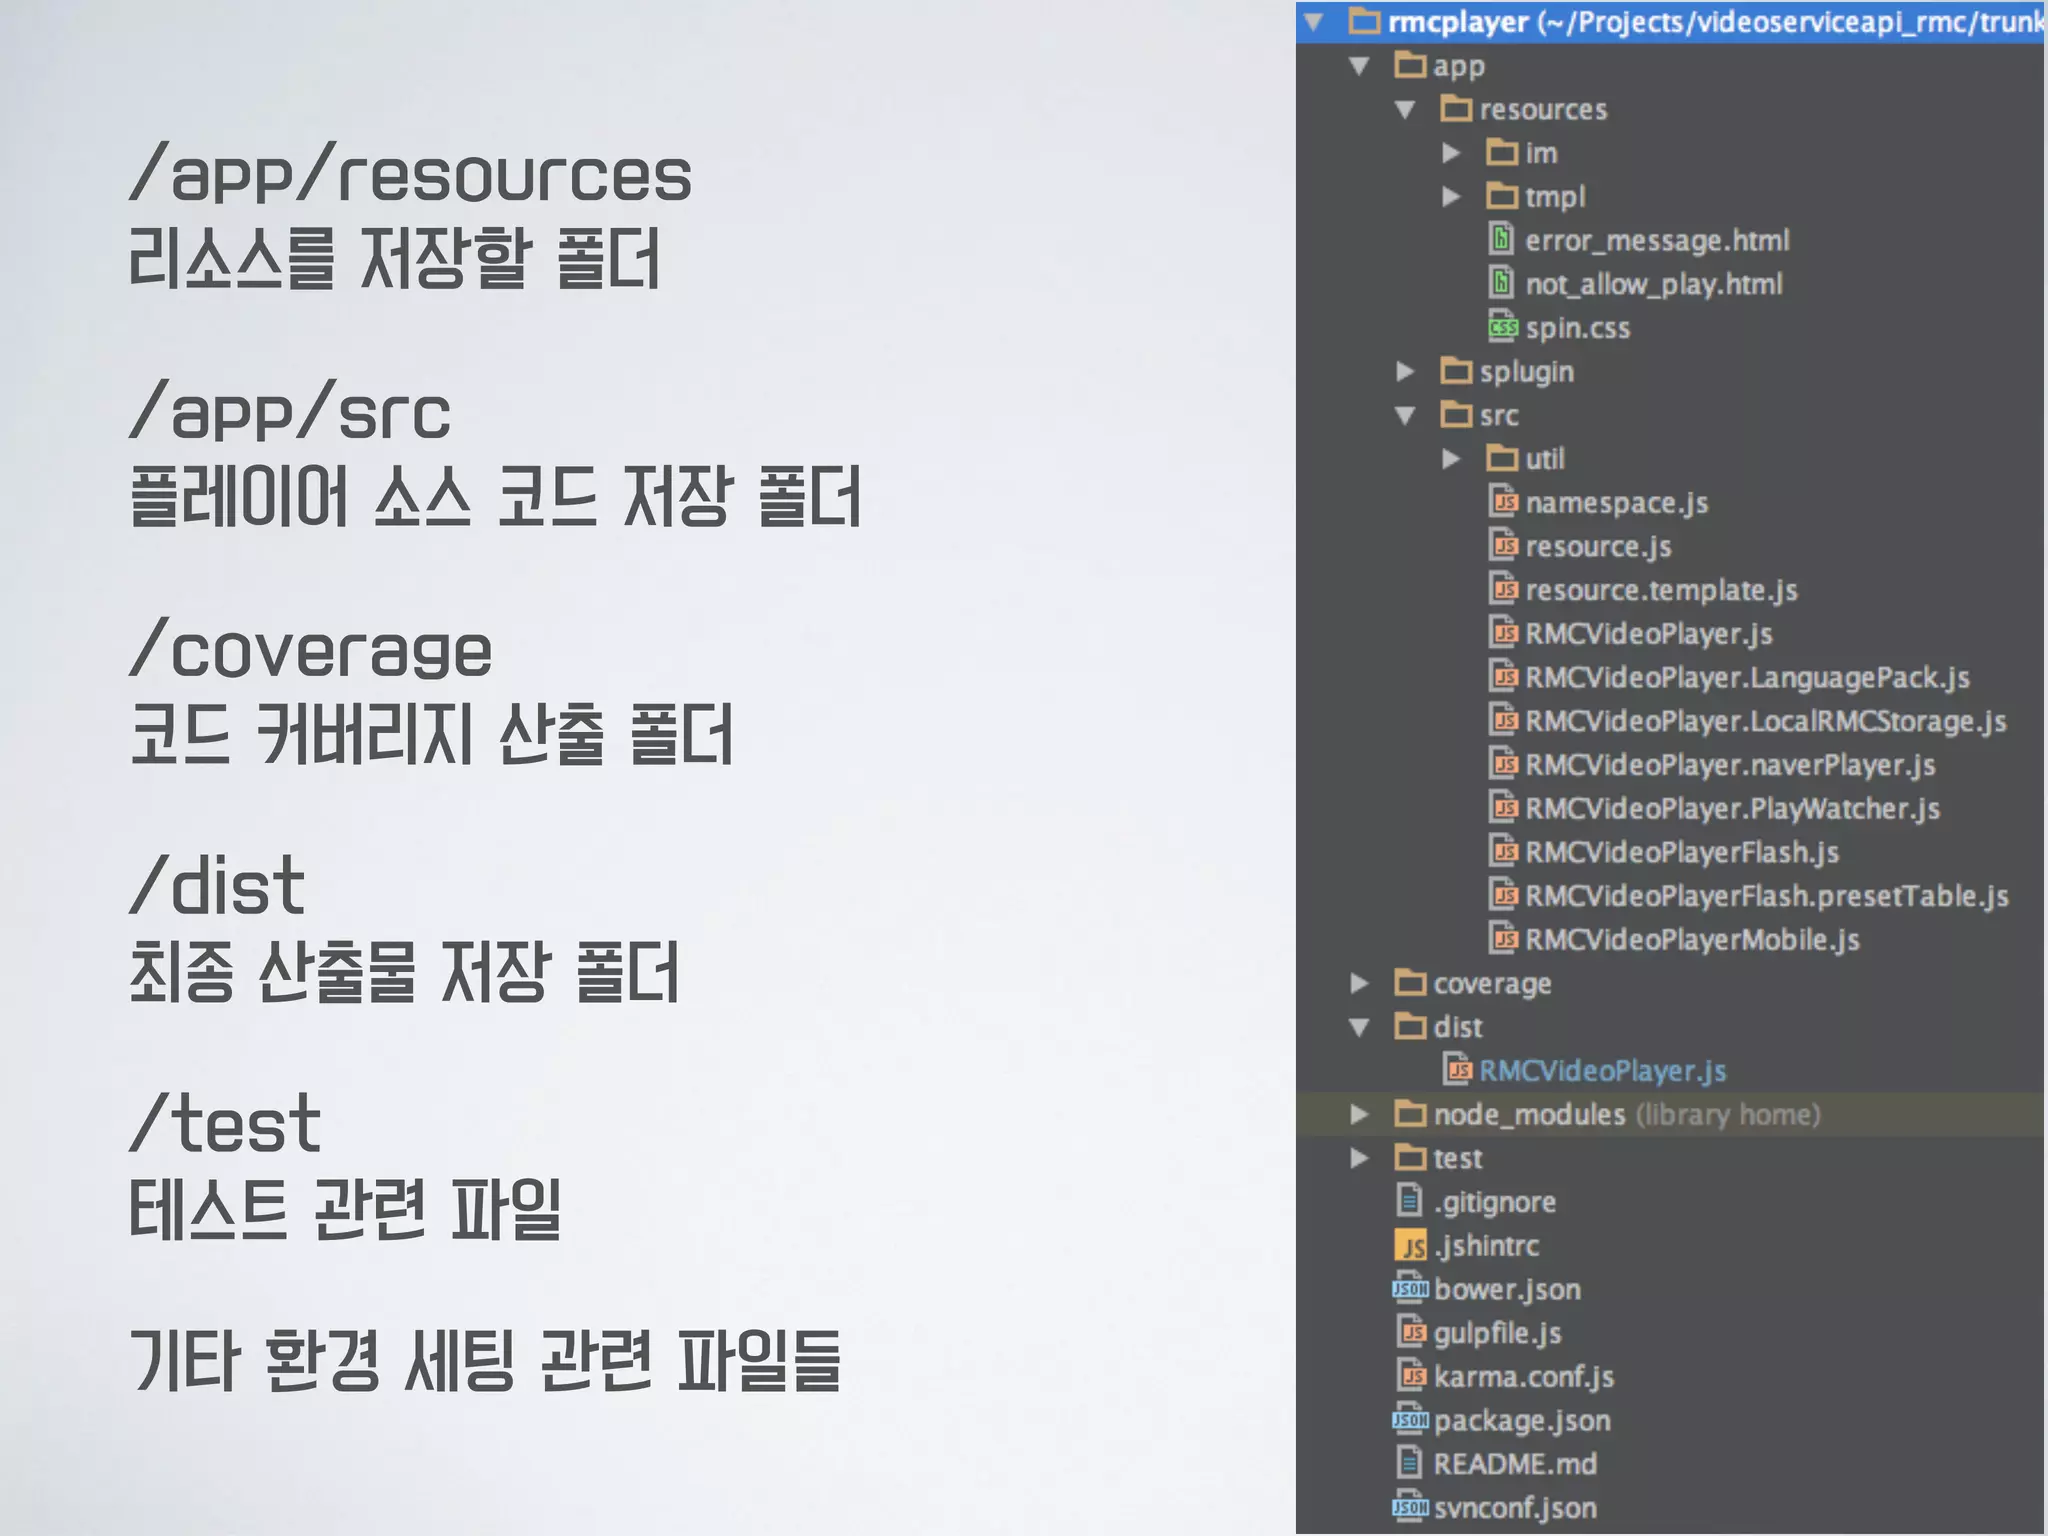Select the node_modules (library home) row

click(x=1670, y=1114)
